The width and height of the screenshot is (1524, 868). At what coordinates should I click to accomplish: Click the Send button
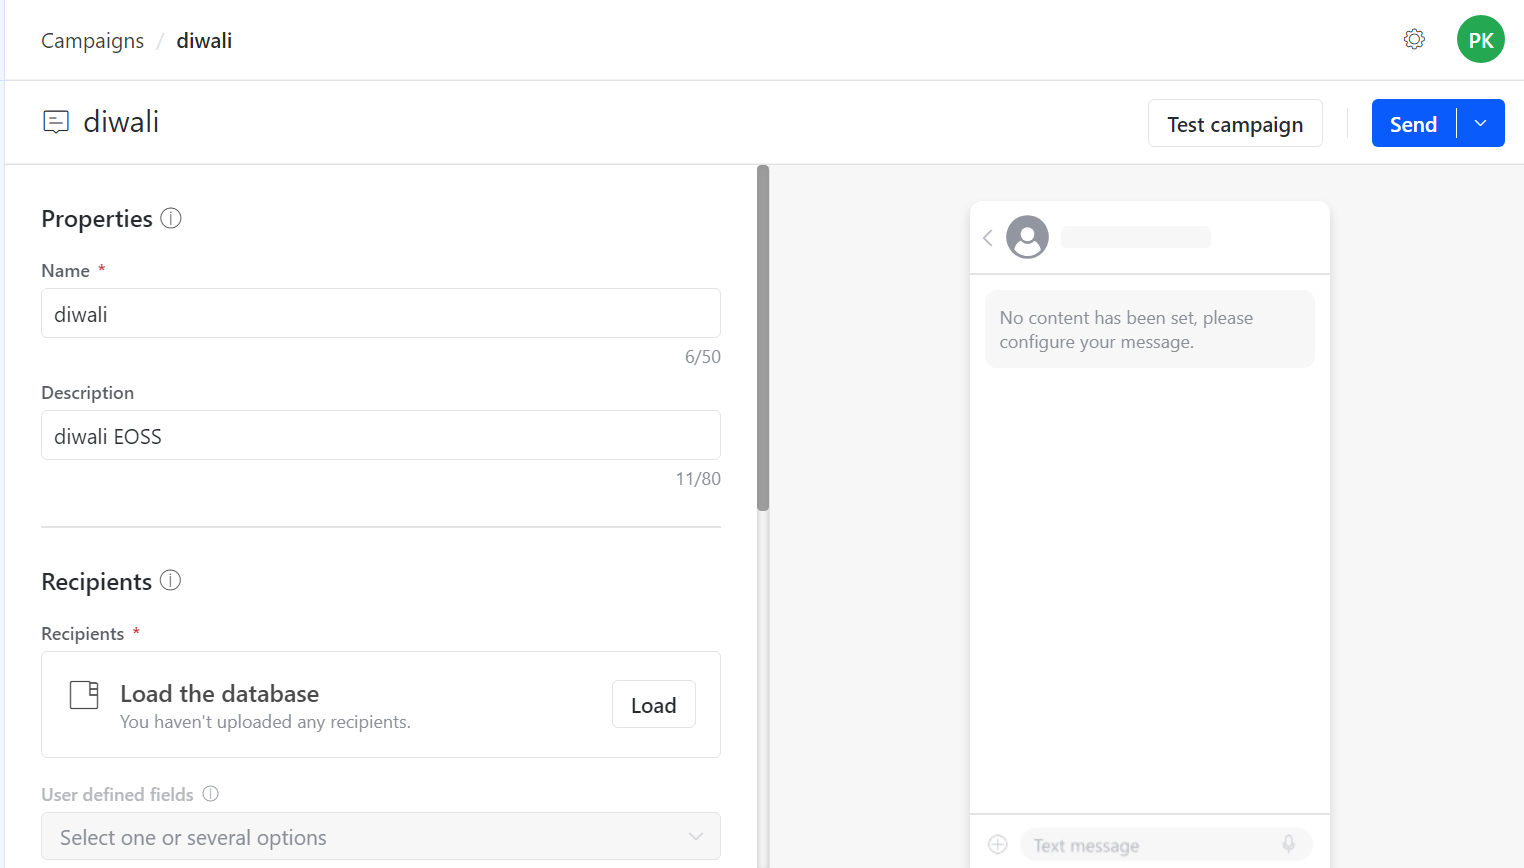pos(1413,123)
